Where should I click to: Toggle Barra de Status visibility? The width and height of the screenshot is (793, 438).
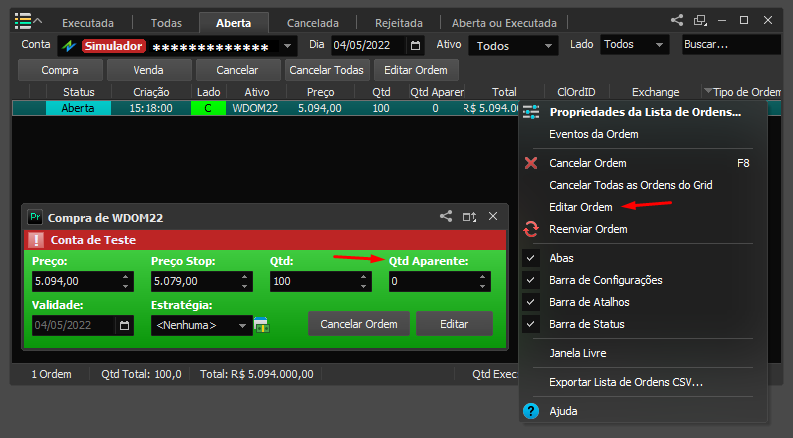pyautogui.click(x=531, y=324)
